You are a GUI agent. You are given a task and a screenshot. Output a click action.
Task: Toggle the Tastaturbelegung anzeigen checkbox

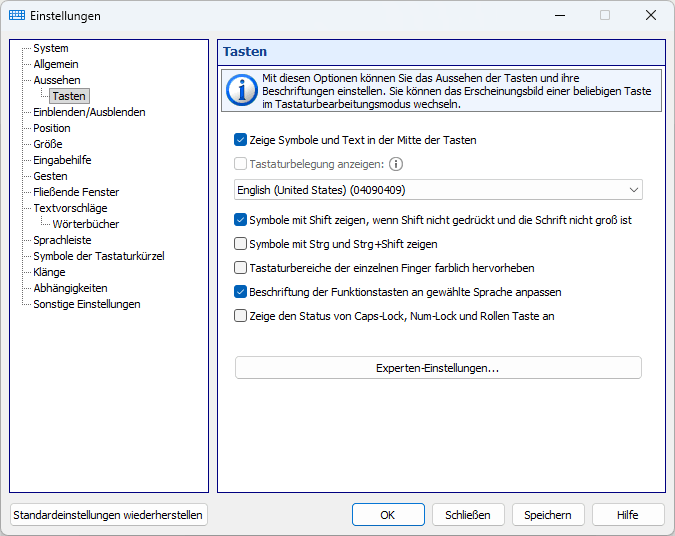[240, 164]
